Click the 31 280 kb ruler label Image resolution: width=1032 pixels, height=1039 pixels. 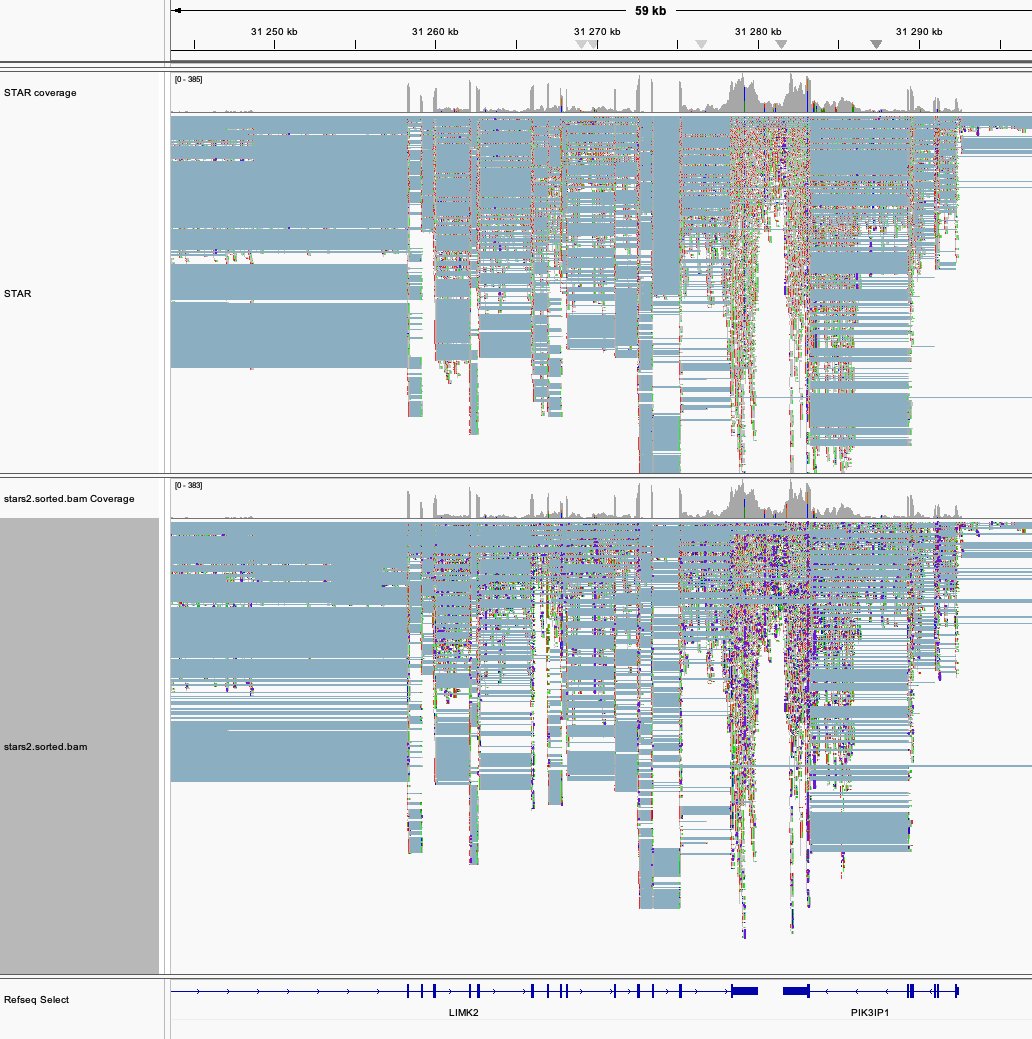coord(758,31)
